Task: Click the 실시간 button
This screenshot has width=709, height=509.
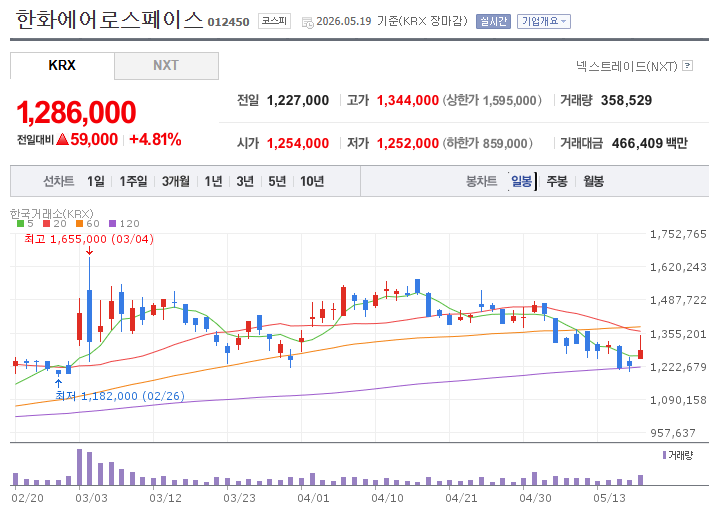Action: [x=493, y=21]
